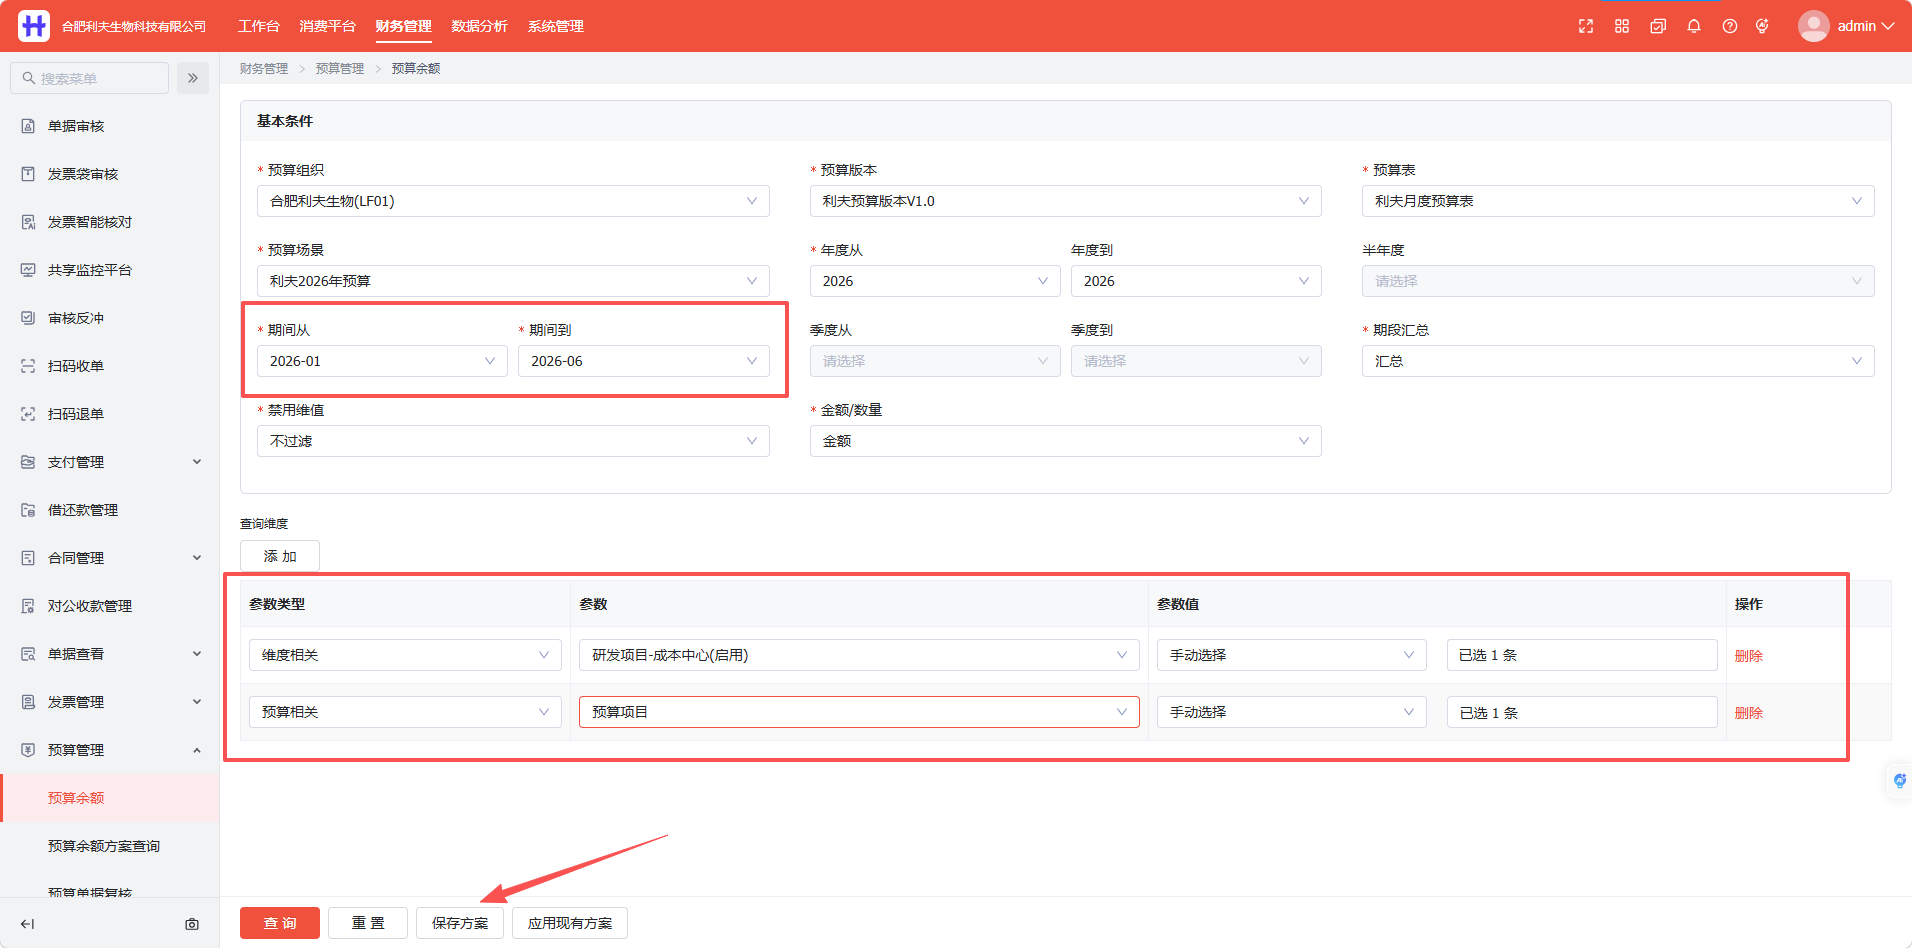The image size is (1912, 948).
Task: Collapse the sidebar with double-arrow icon
Action: [x=193, y=78]
